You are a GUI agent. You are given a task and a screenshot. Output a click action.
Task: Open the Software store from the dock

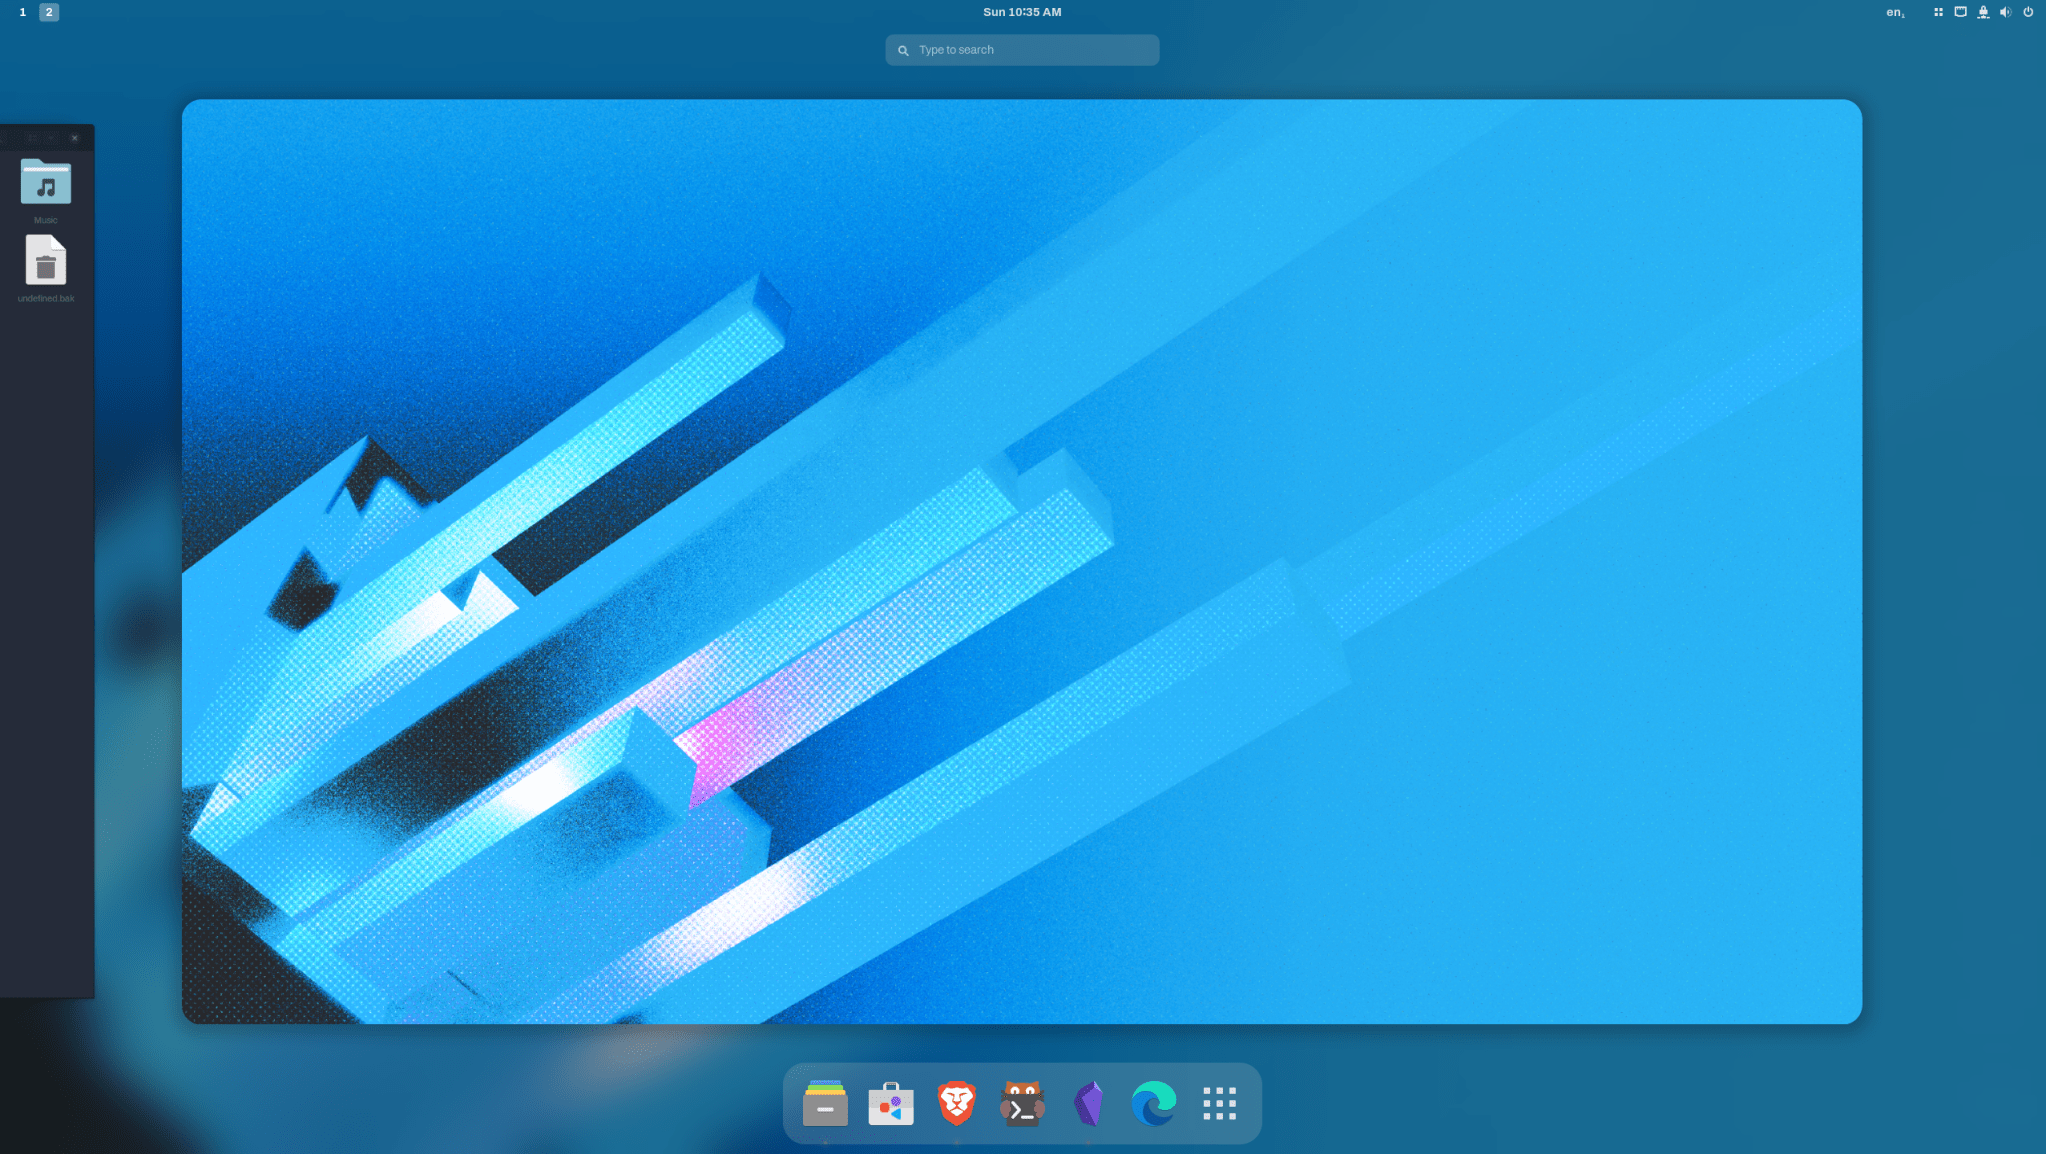tap(890, 1103)
